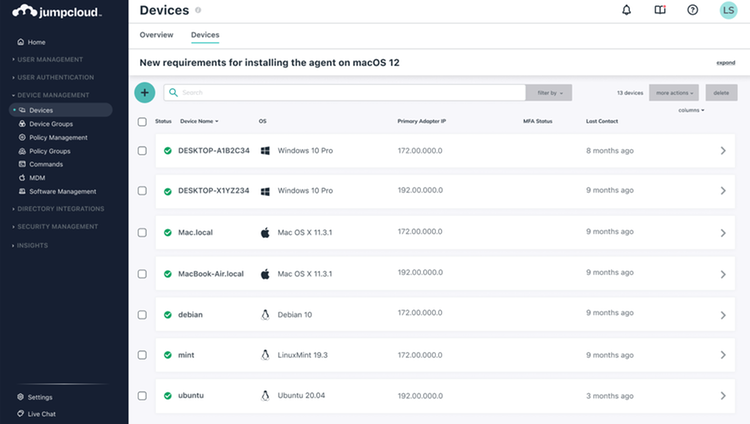The image size is (750, 424).
Task: Click the search magnifier icon
Action: tap(174, 92)
